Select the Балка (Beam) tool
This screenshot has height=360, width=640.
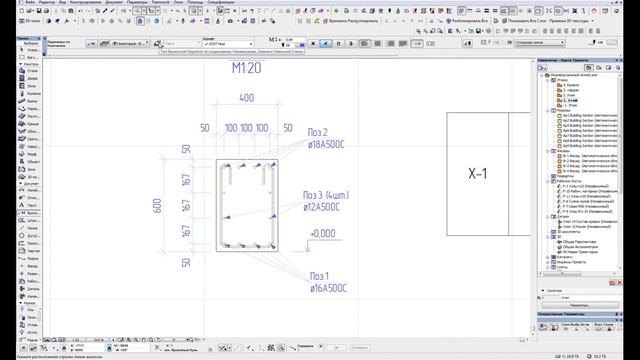[x=29, y=101]
